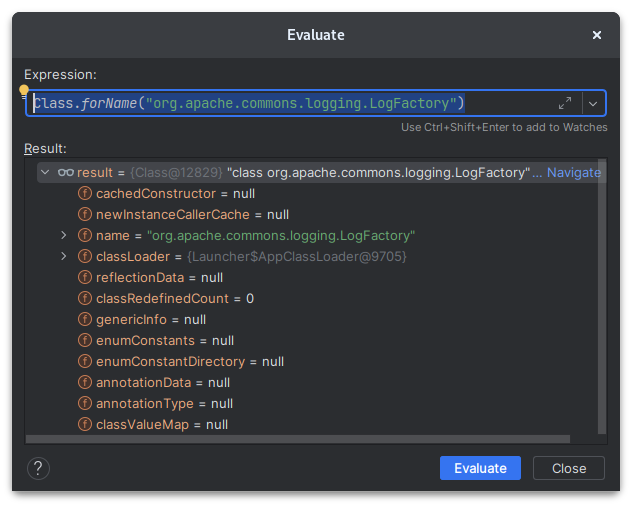Viewport: 632px width, 506px height.
Task: Click the horizontal scrollbar under results
Action: pyautogui.click(x=298, y=438)
